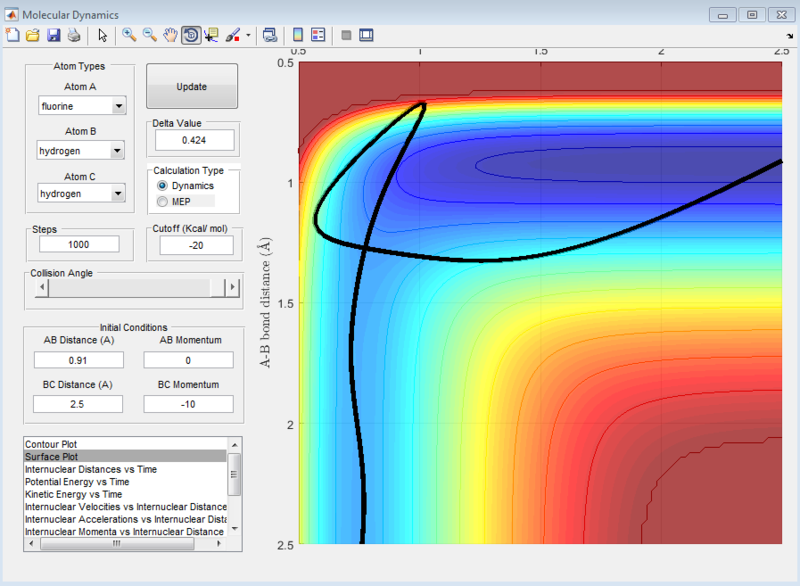Click the Collision Angle slider track
The image size is (800, 586).
click(x=130, y=288)
